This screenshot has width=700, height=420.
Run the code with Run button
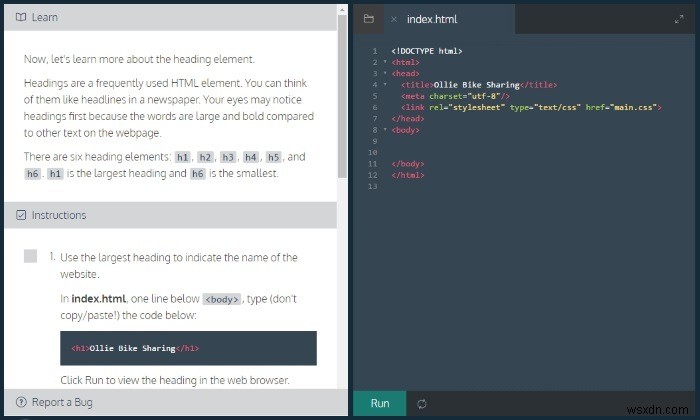[x=379, y=403]
